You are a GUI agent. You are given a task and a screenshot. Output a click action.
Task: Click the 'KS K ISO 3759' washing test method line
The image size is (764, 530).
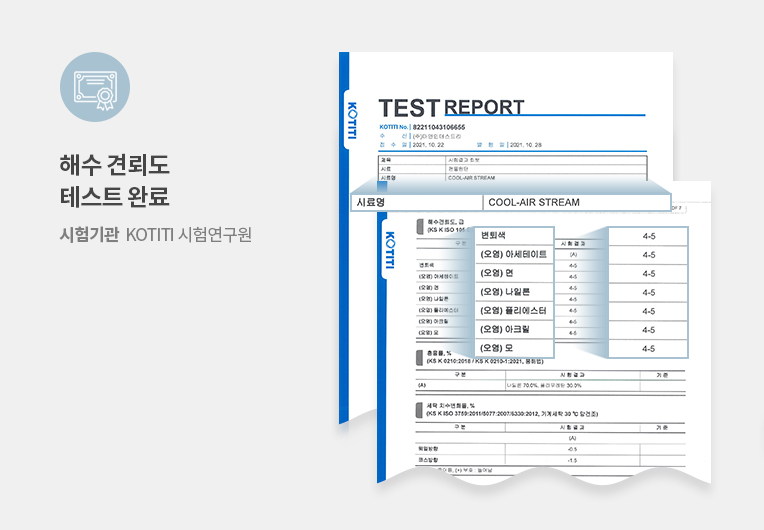coord(512,414)
